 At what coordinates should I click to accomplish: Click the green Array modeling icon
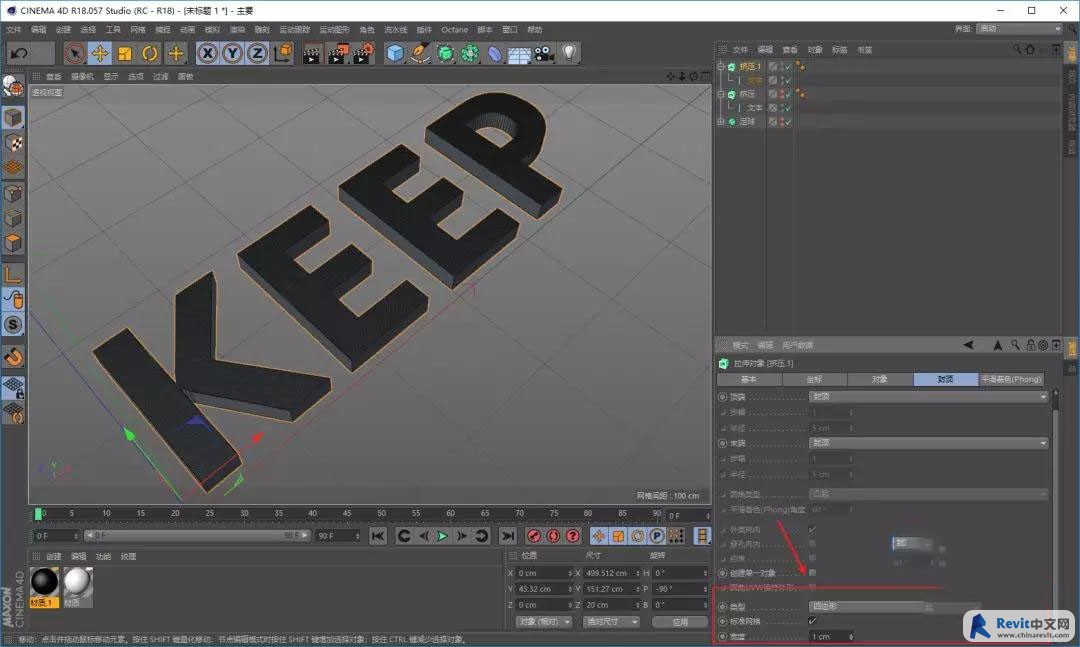470,53
